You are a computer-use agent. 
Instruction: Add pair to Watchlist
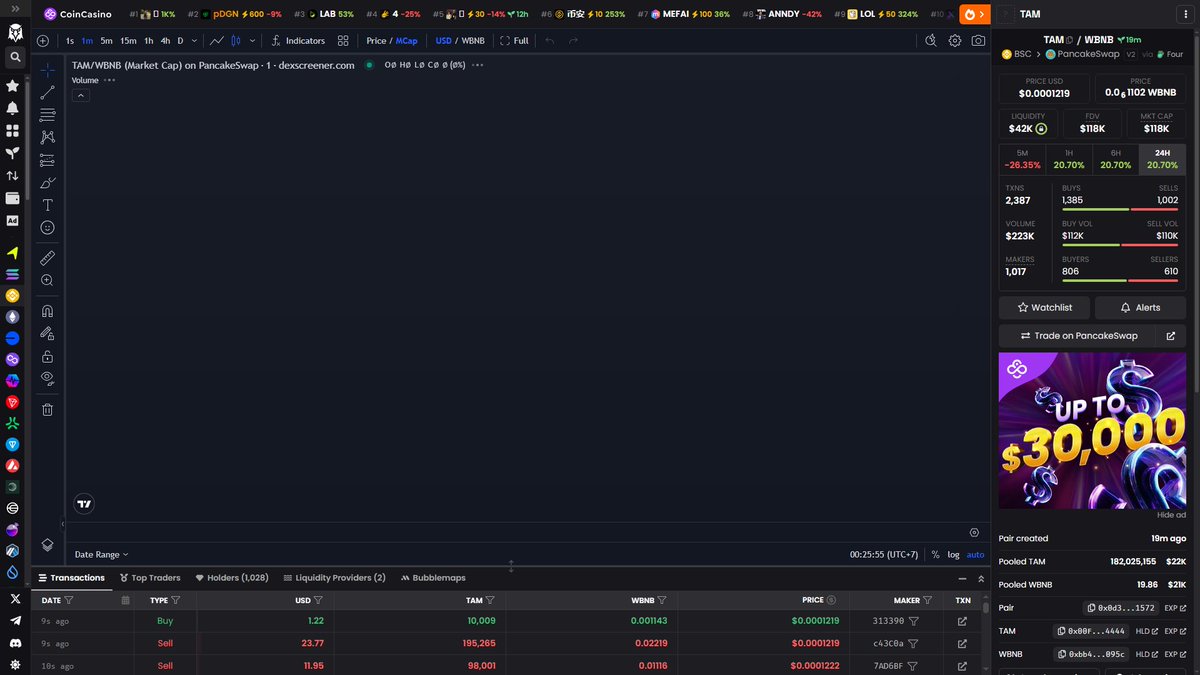coord(1044,307)
